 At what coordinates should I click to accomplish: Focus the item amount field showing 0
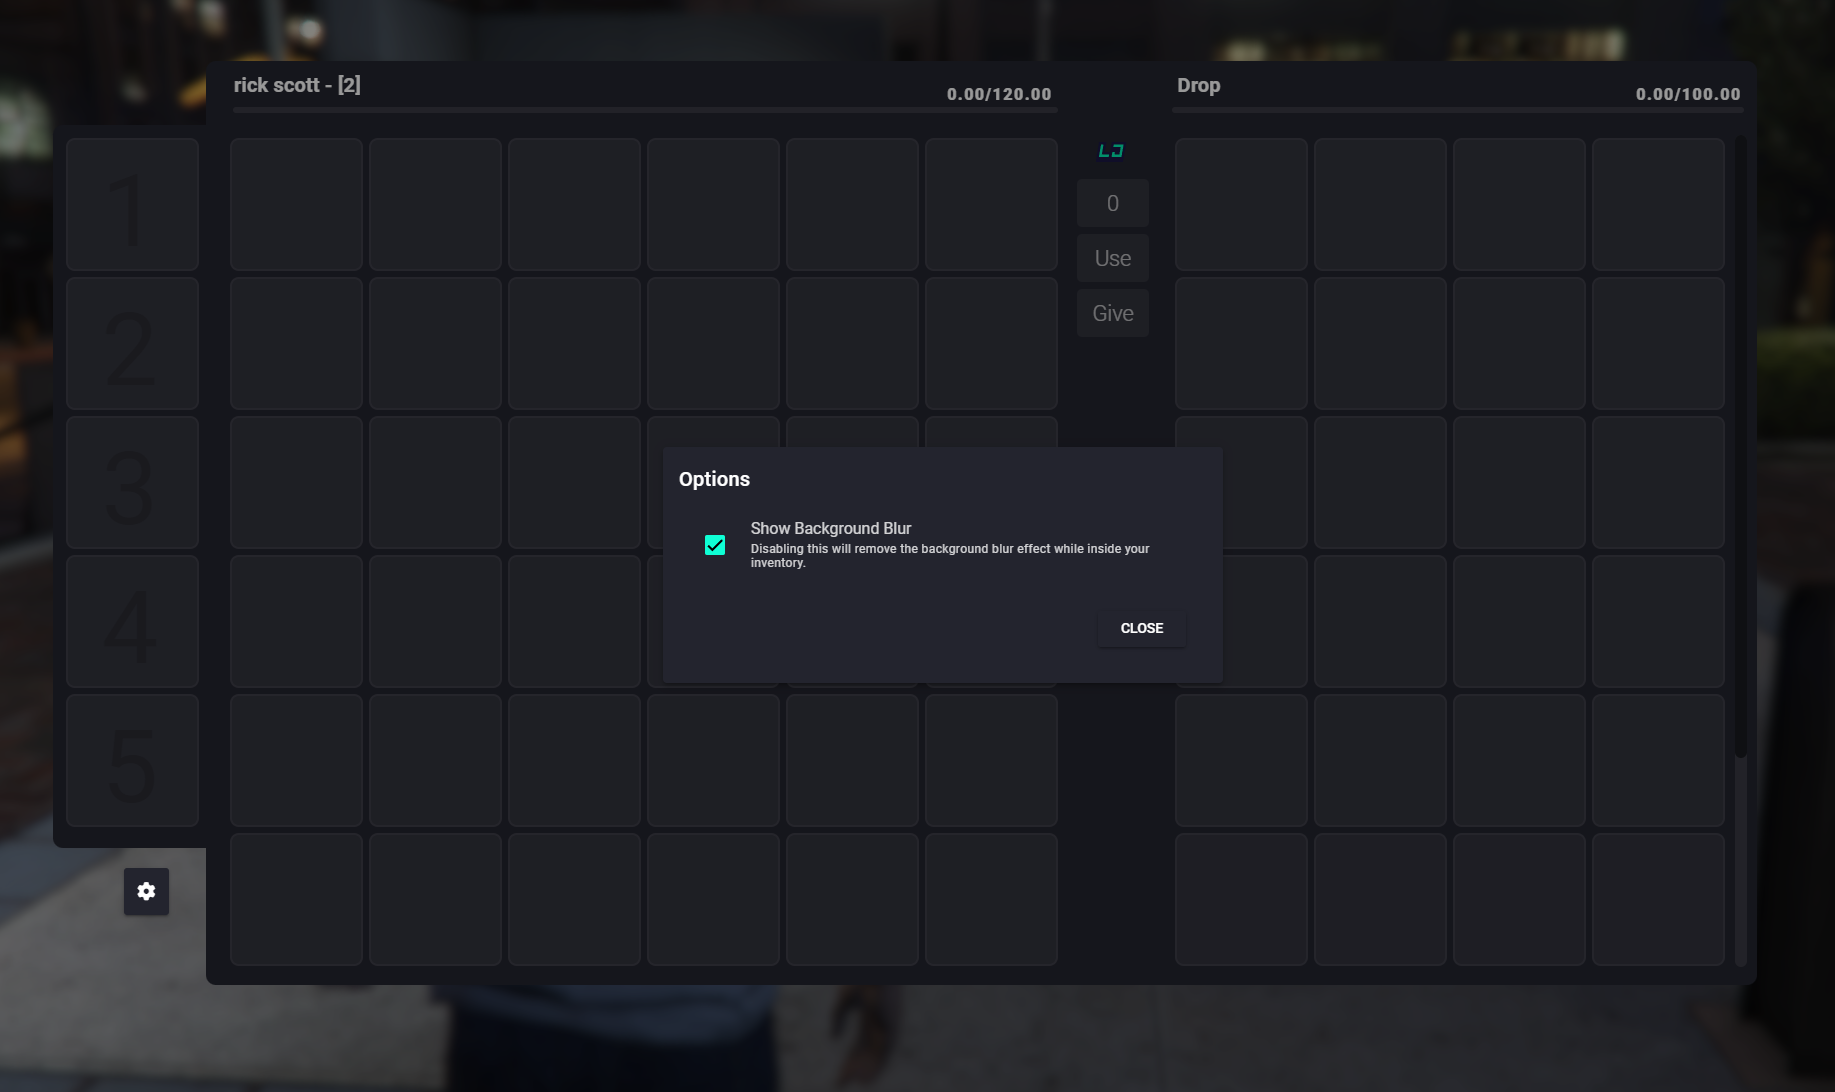click(1113, 203)
